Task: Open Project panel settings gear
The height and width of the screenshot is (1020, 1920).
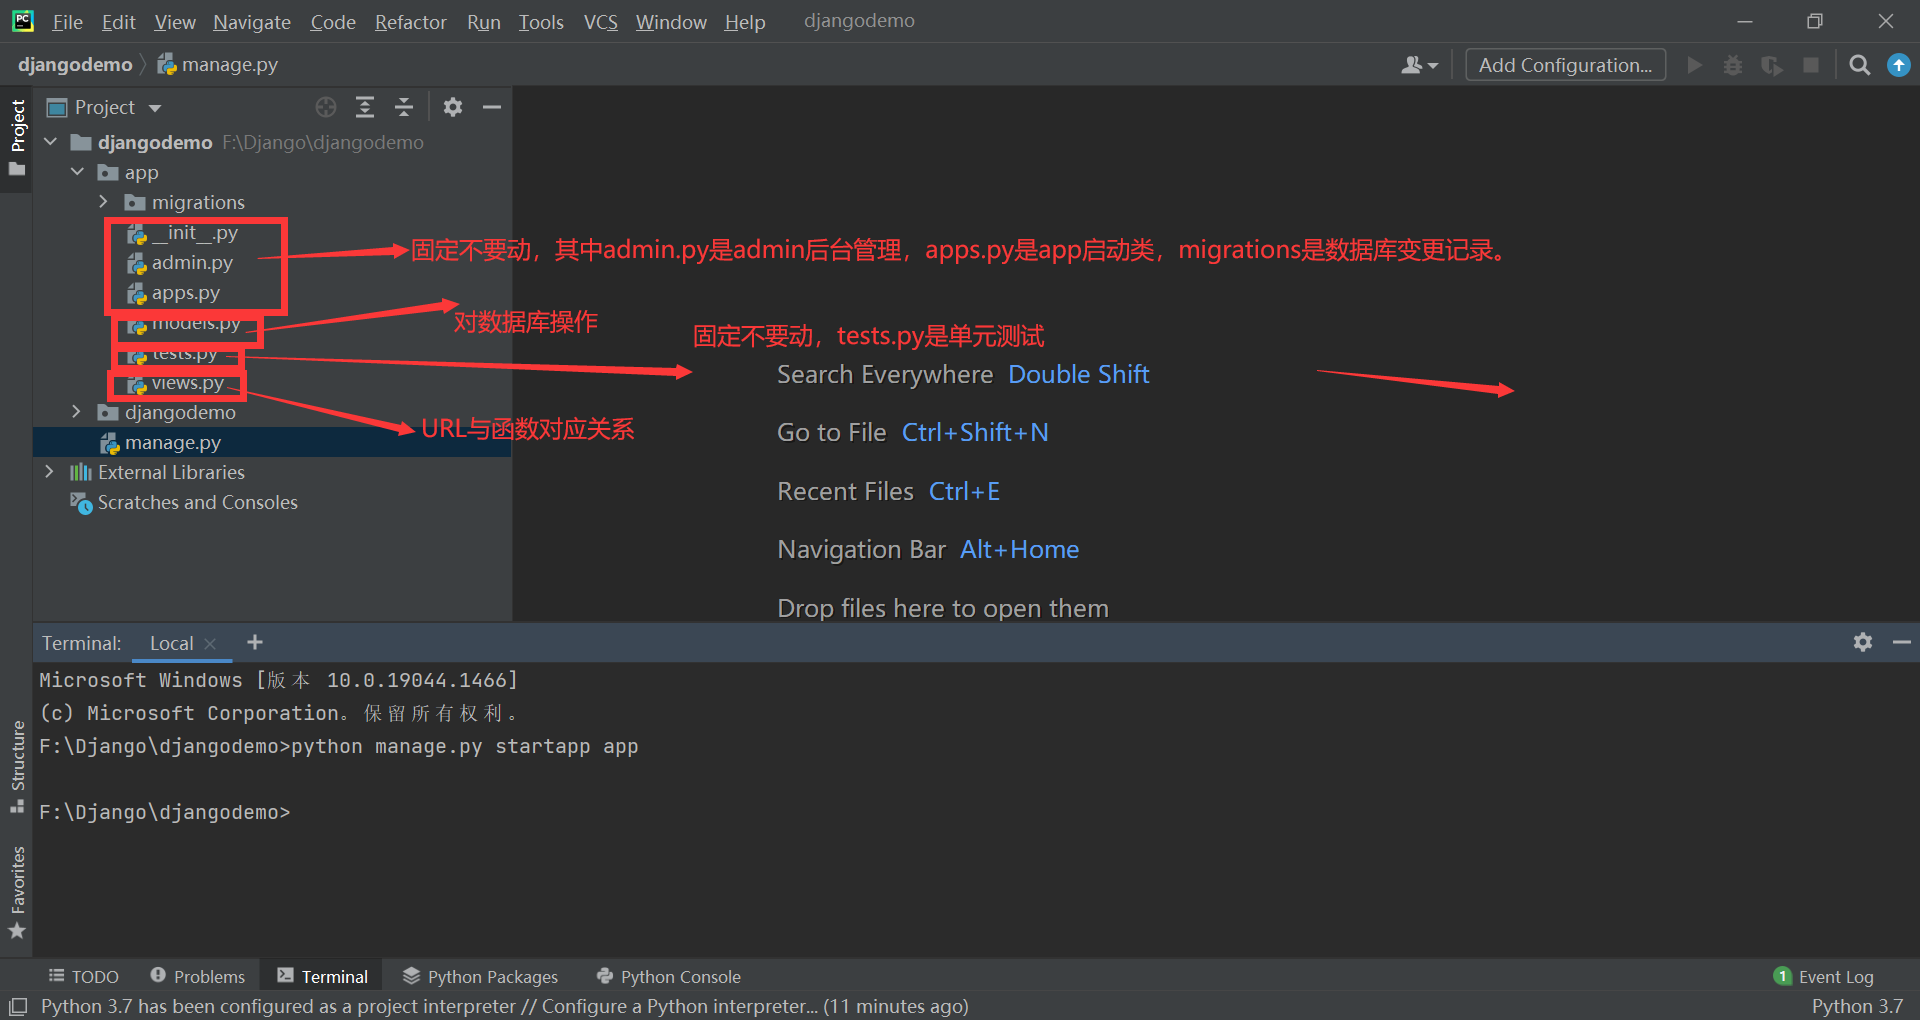Action: 453,107
